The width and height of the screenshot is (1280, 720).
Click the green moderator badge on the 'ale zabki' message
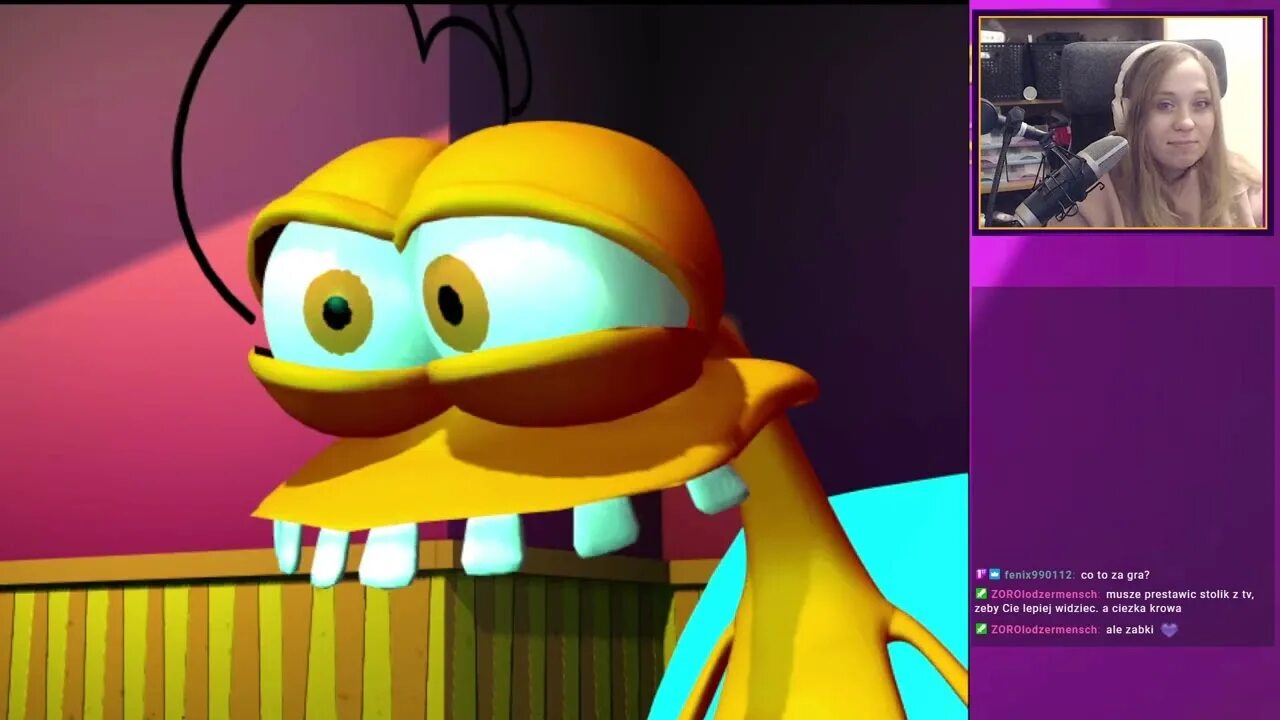coord(981,630)
